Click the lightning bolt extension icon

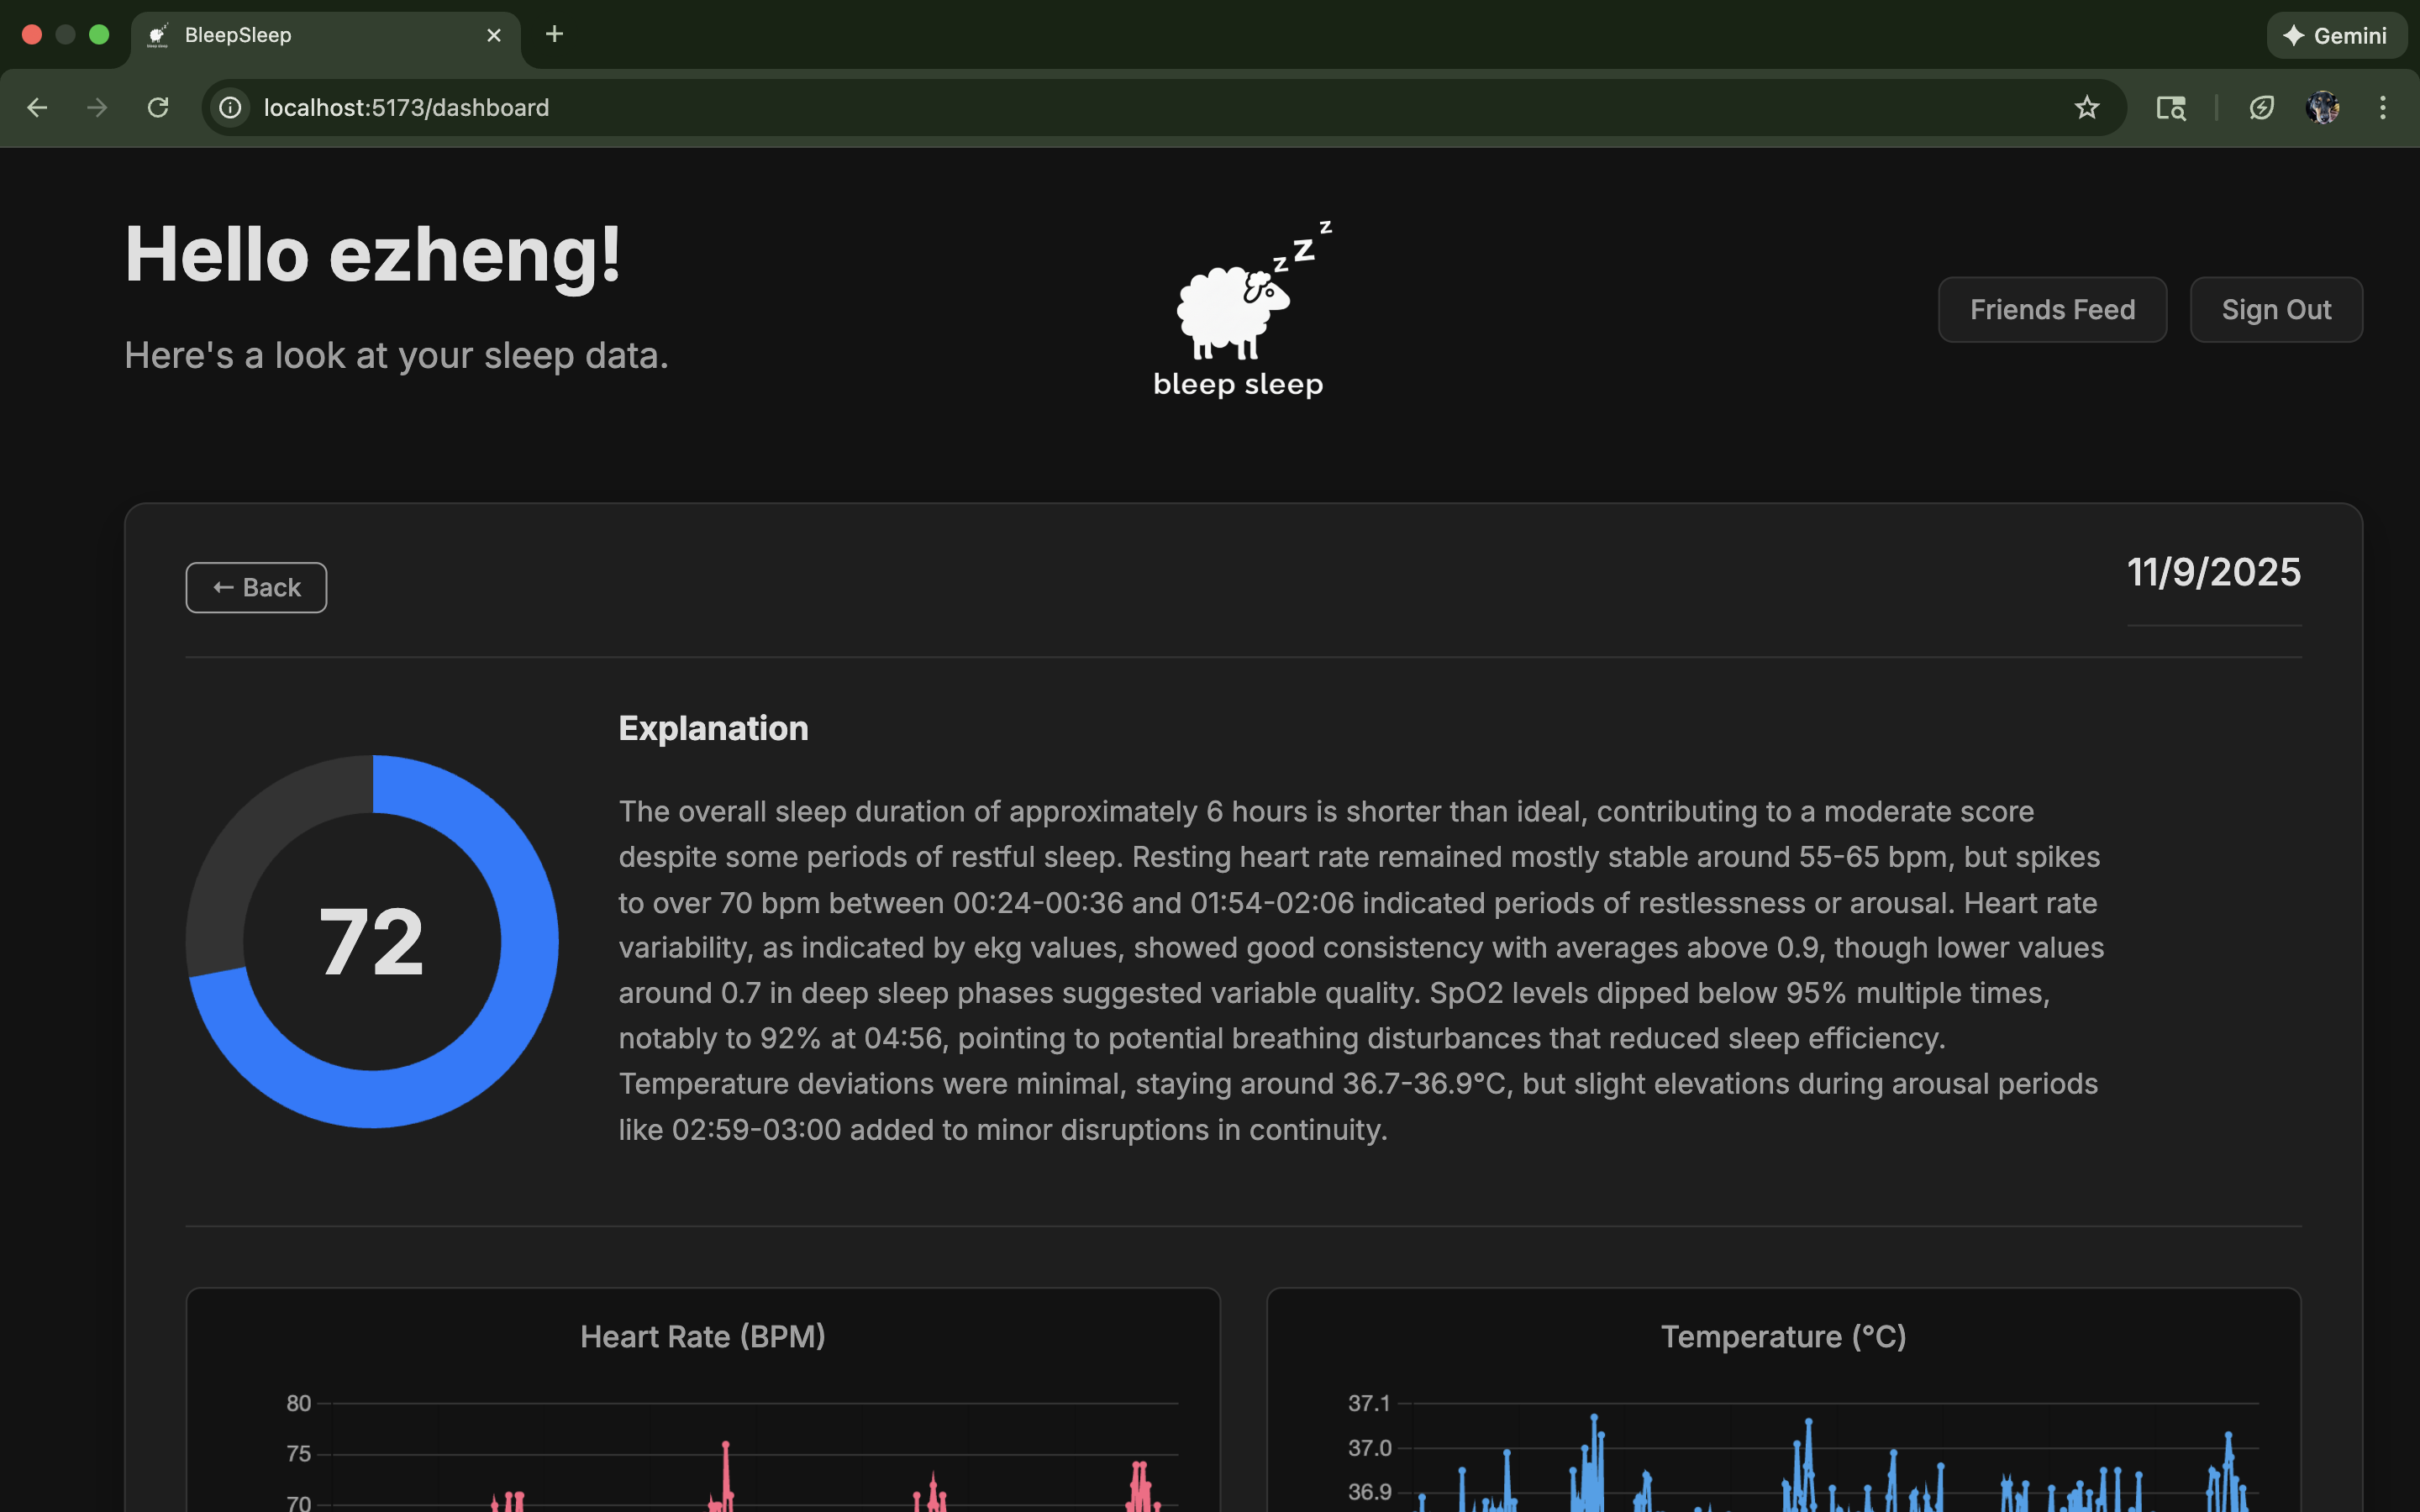click(x=2261, y=107)
